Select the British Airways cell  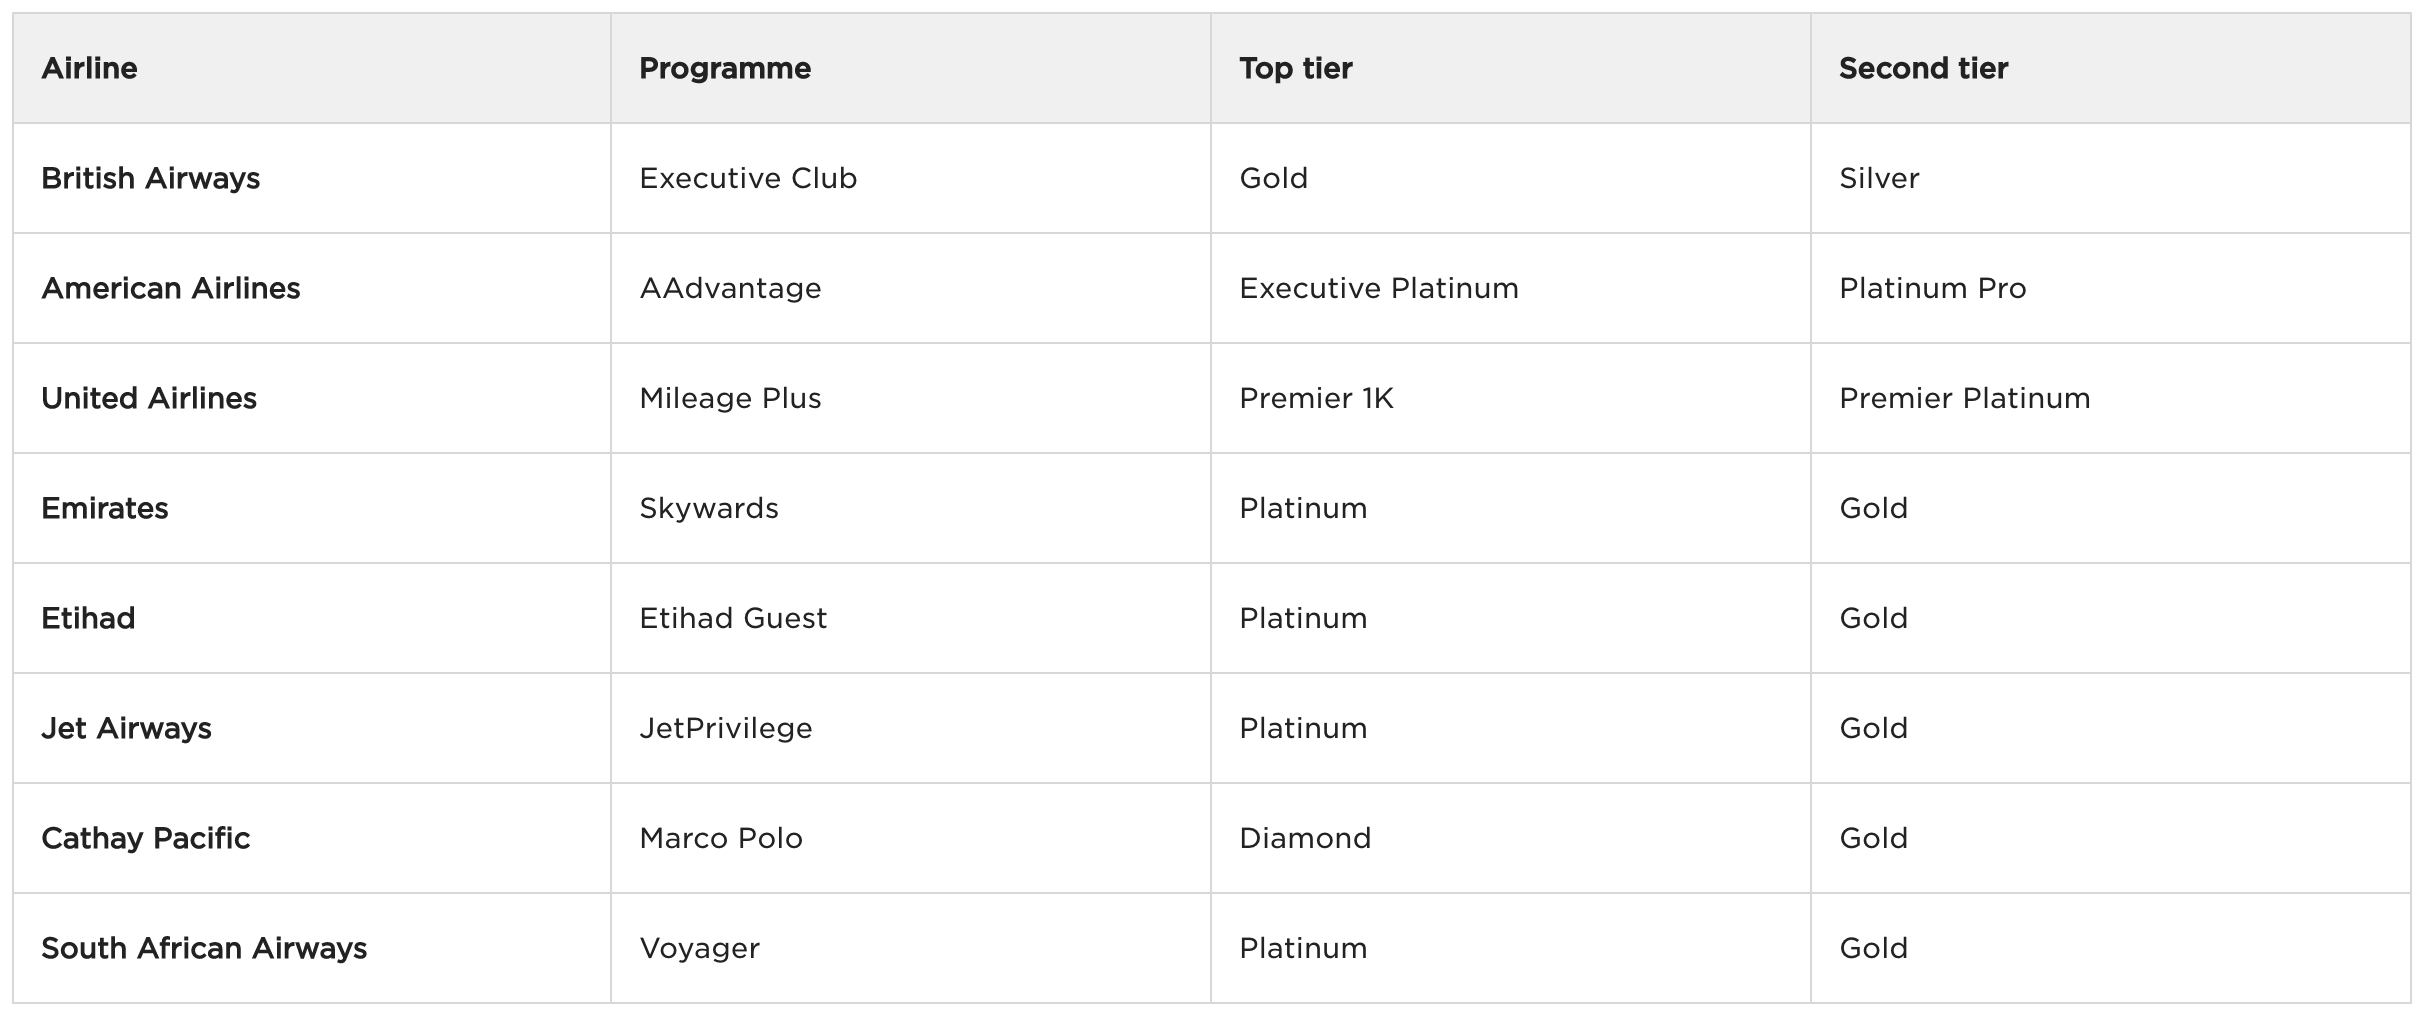(151, 178)
